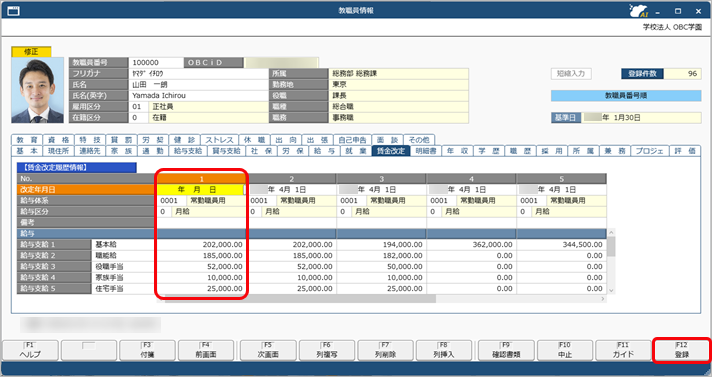This screenshot has height=377, width=712.
Task: Click the 基本給 value 194,000.00
Action: click(381, 244)
